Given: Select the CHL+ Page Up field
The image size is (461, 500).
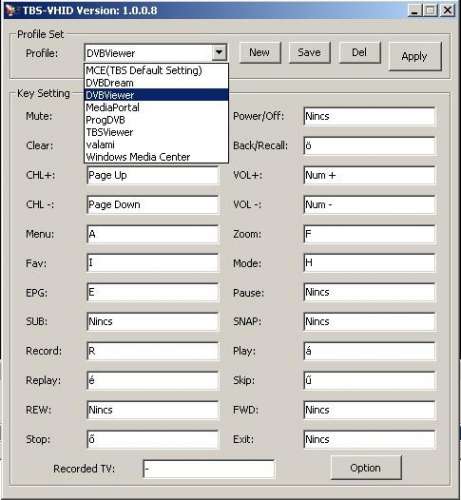Looking at the screenshot, I should (x=153, y=175).
